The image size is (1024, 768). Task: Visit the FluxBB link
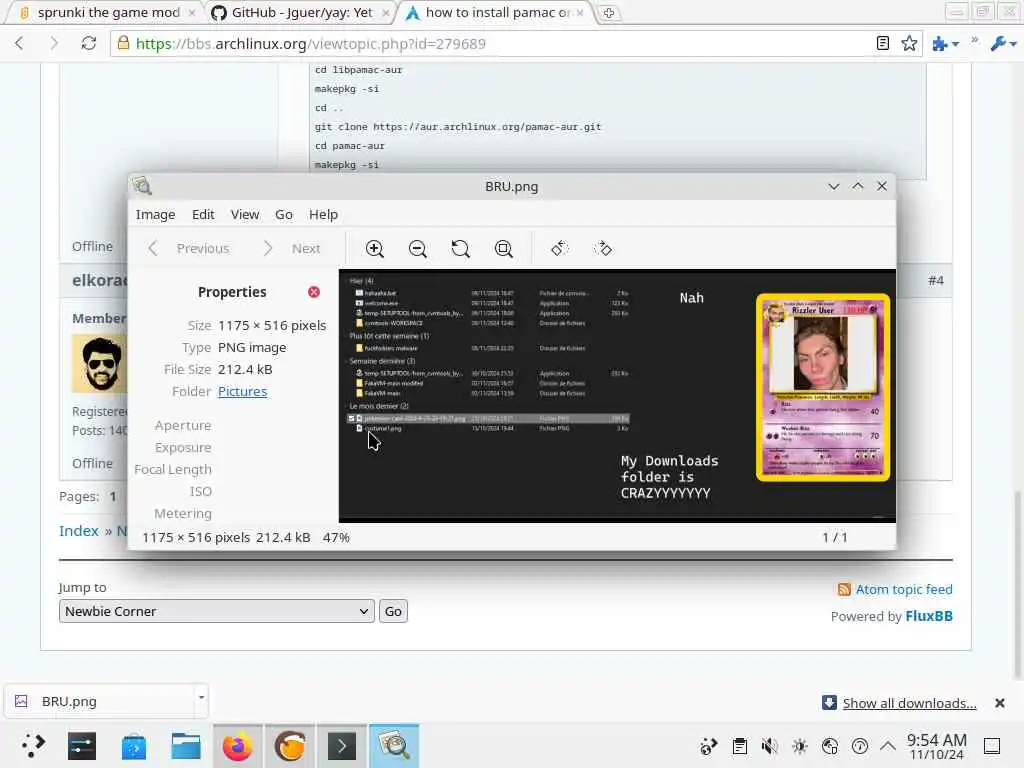[929, 616]
